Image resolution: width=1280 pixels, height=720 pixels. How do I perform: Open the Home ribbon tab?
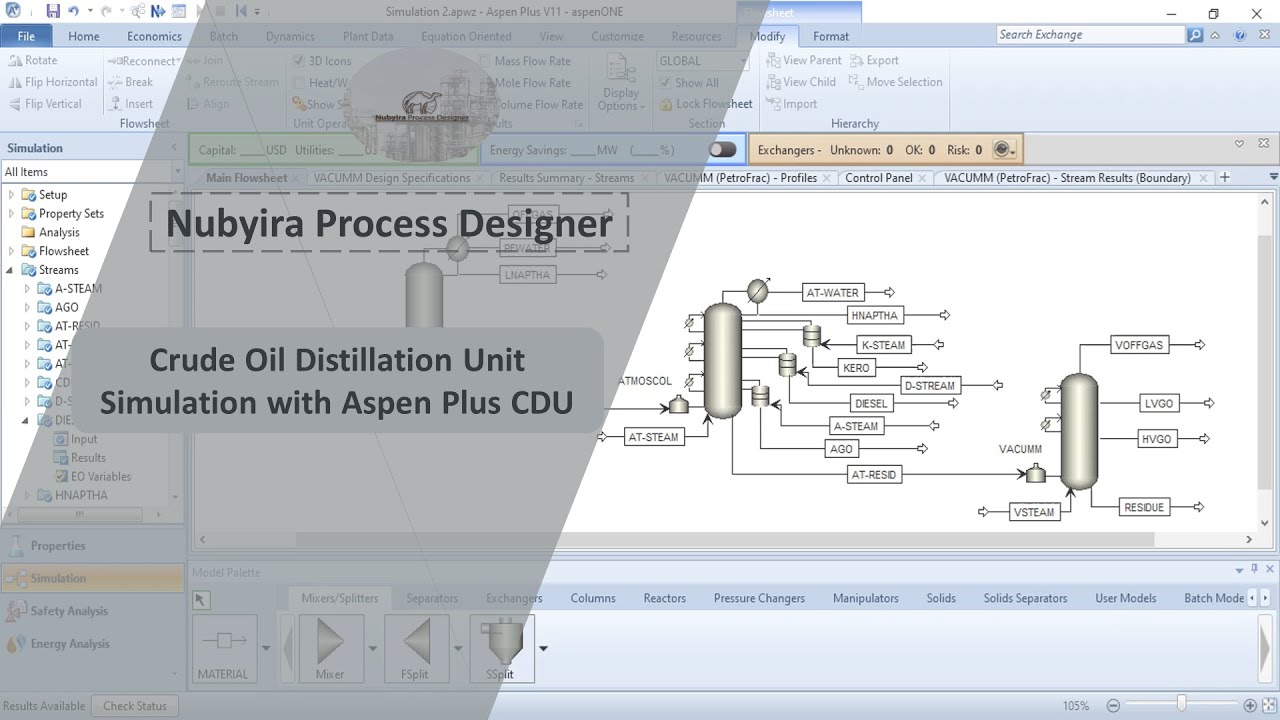coord(84,36)
